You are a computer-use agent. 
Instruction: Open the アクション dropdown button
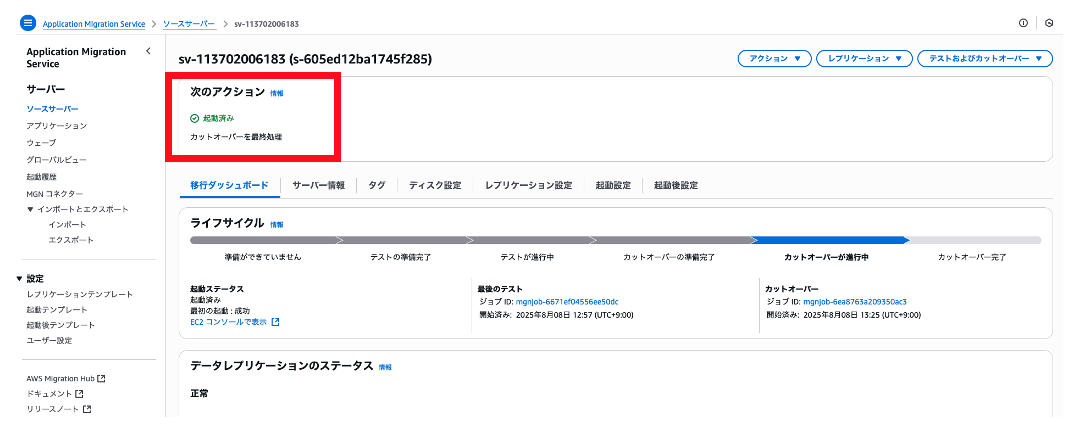click(x=774, y=59)
